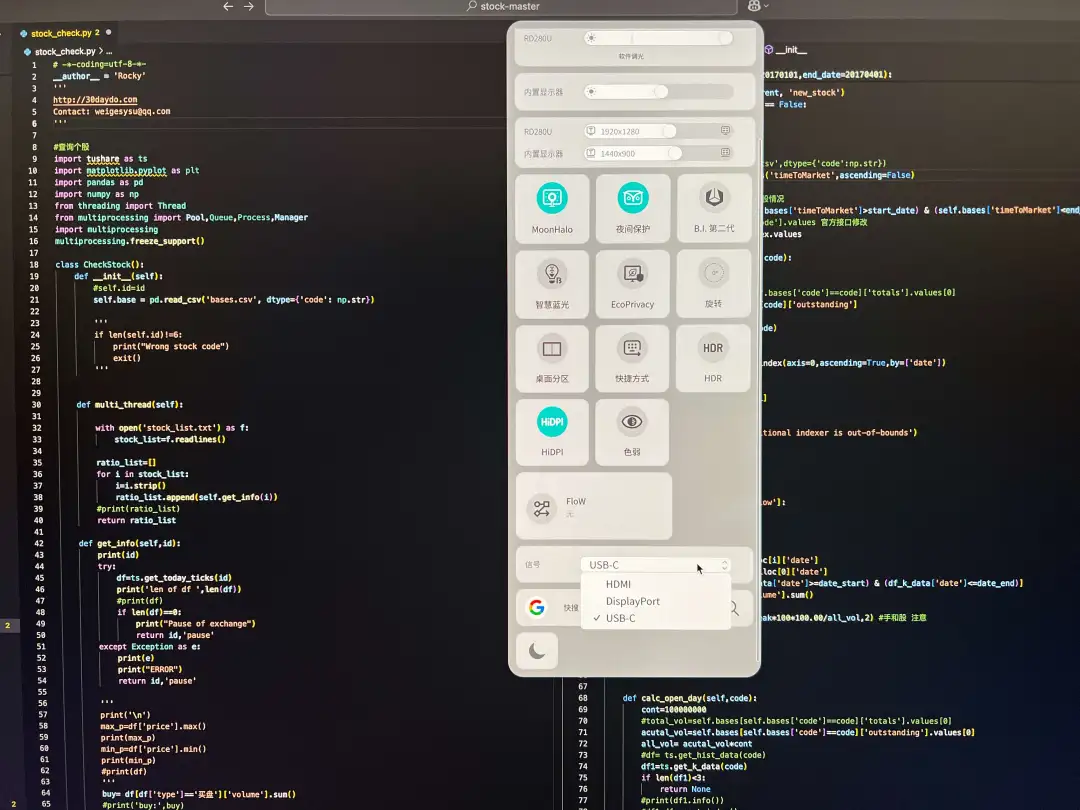Toggle the 夜间保护 night protection tile

coord(632,208)
